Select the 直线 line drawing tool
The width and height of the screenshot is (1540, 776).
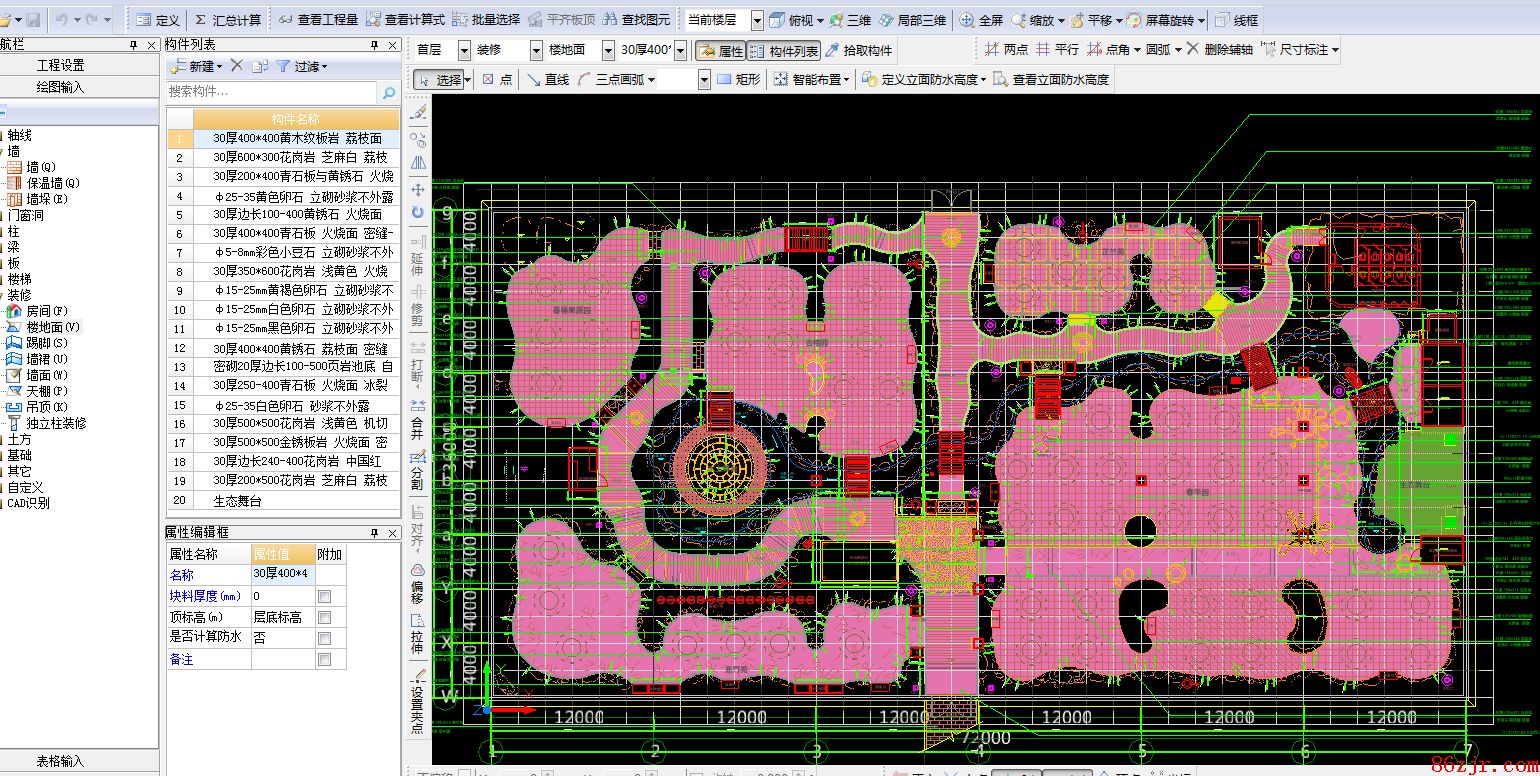coord(548,79)
